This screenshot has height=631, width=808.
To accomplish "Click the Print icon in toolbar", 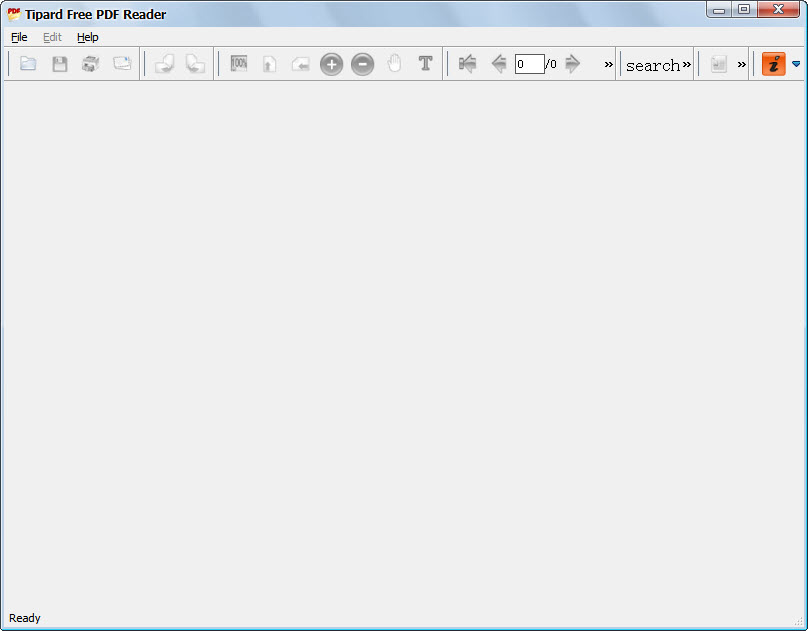I will coord(91,64).
